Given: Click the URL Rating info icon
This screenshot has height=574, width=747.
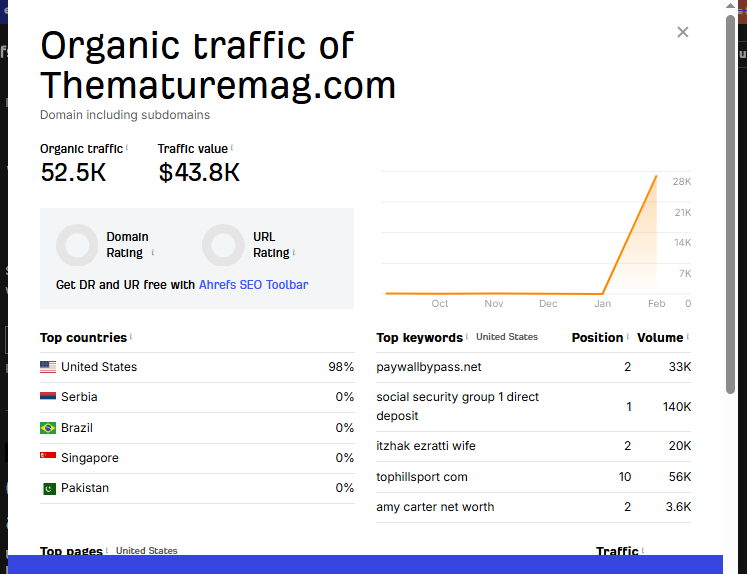Looking at the screenshot, I should 293,252.
